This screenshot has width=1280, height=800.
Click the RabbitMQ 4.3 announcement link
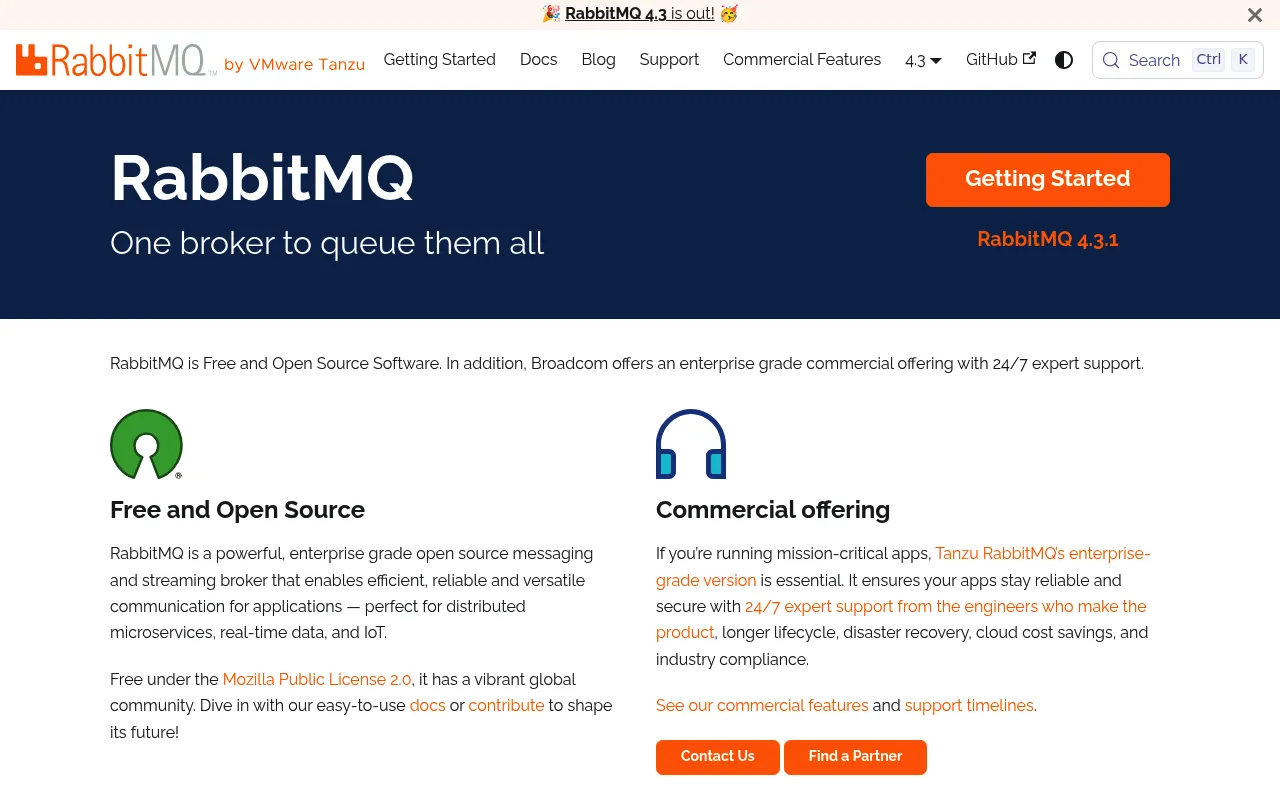[640, 14]
